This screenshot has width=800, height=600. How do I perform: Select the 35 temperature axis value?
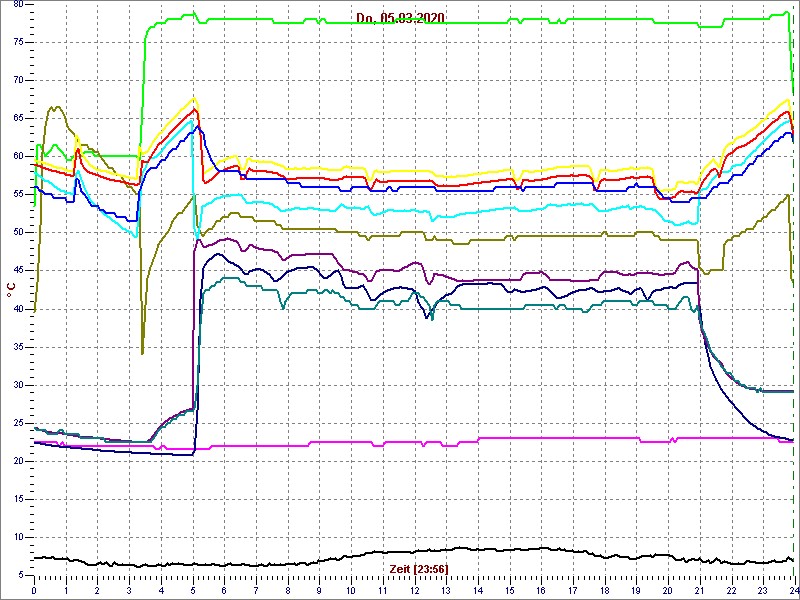pos(18,347)
